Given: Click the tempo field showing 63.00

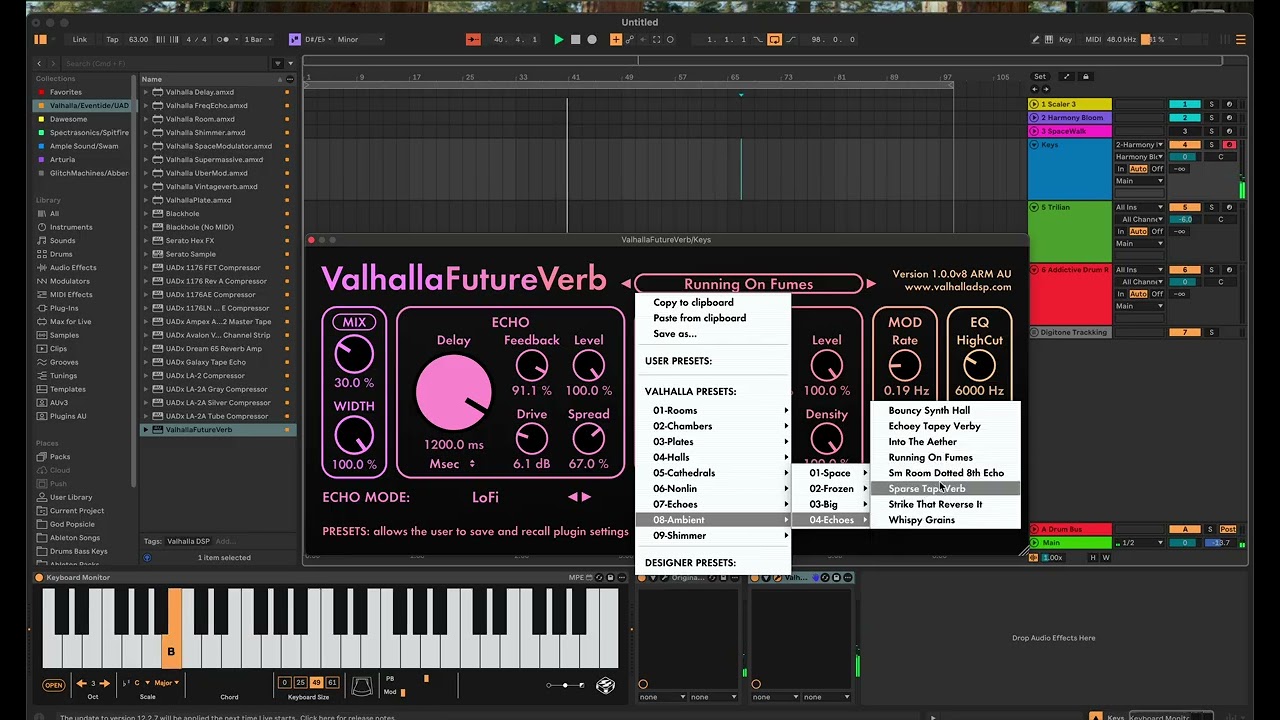Looking at the screenshot, I should click(138, 39).
